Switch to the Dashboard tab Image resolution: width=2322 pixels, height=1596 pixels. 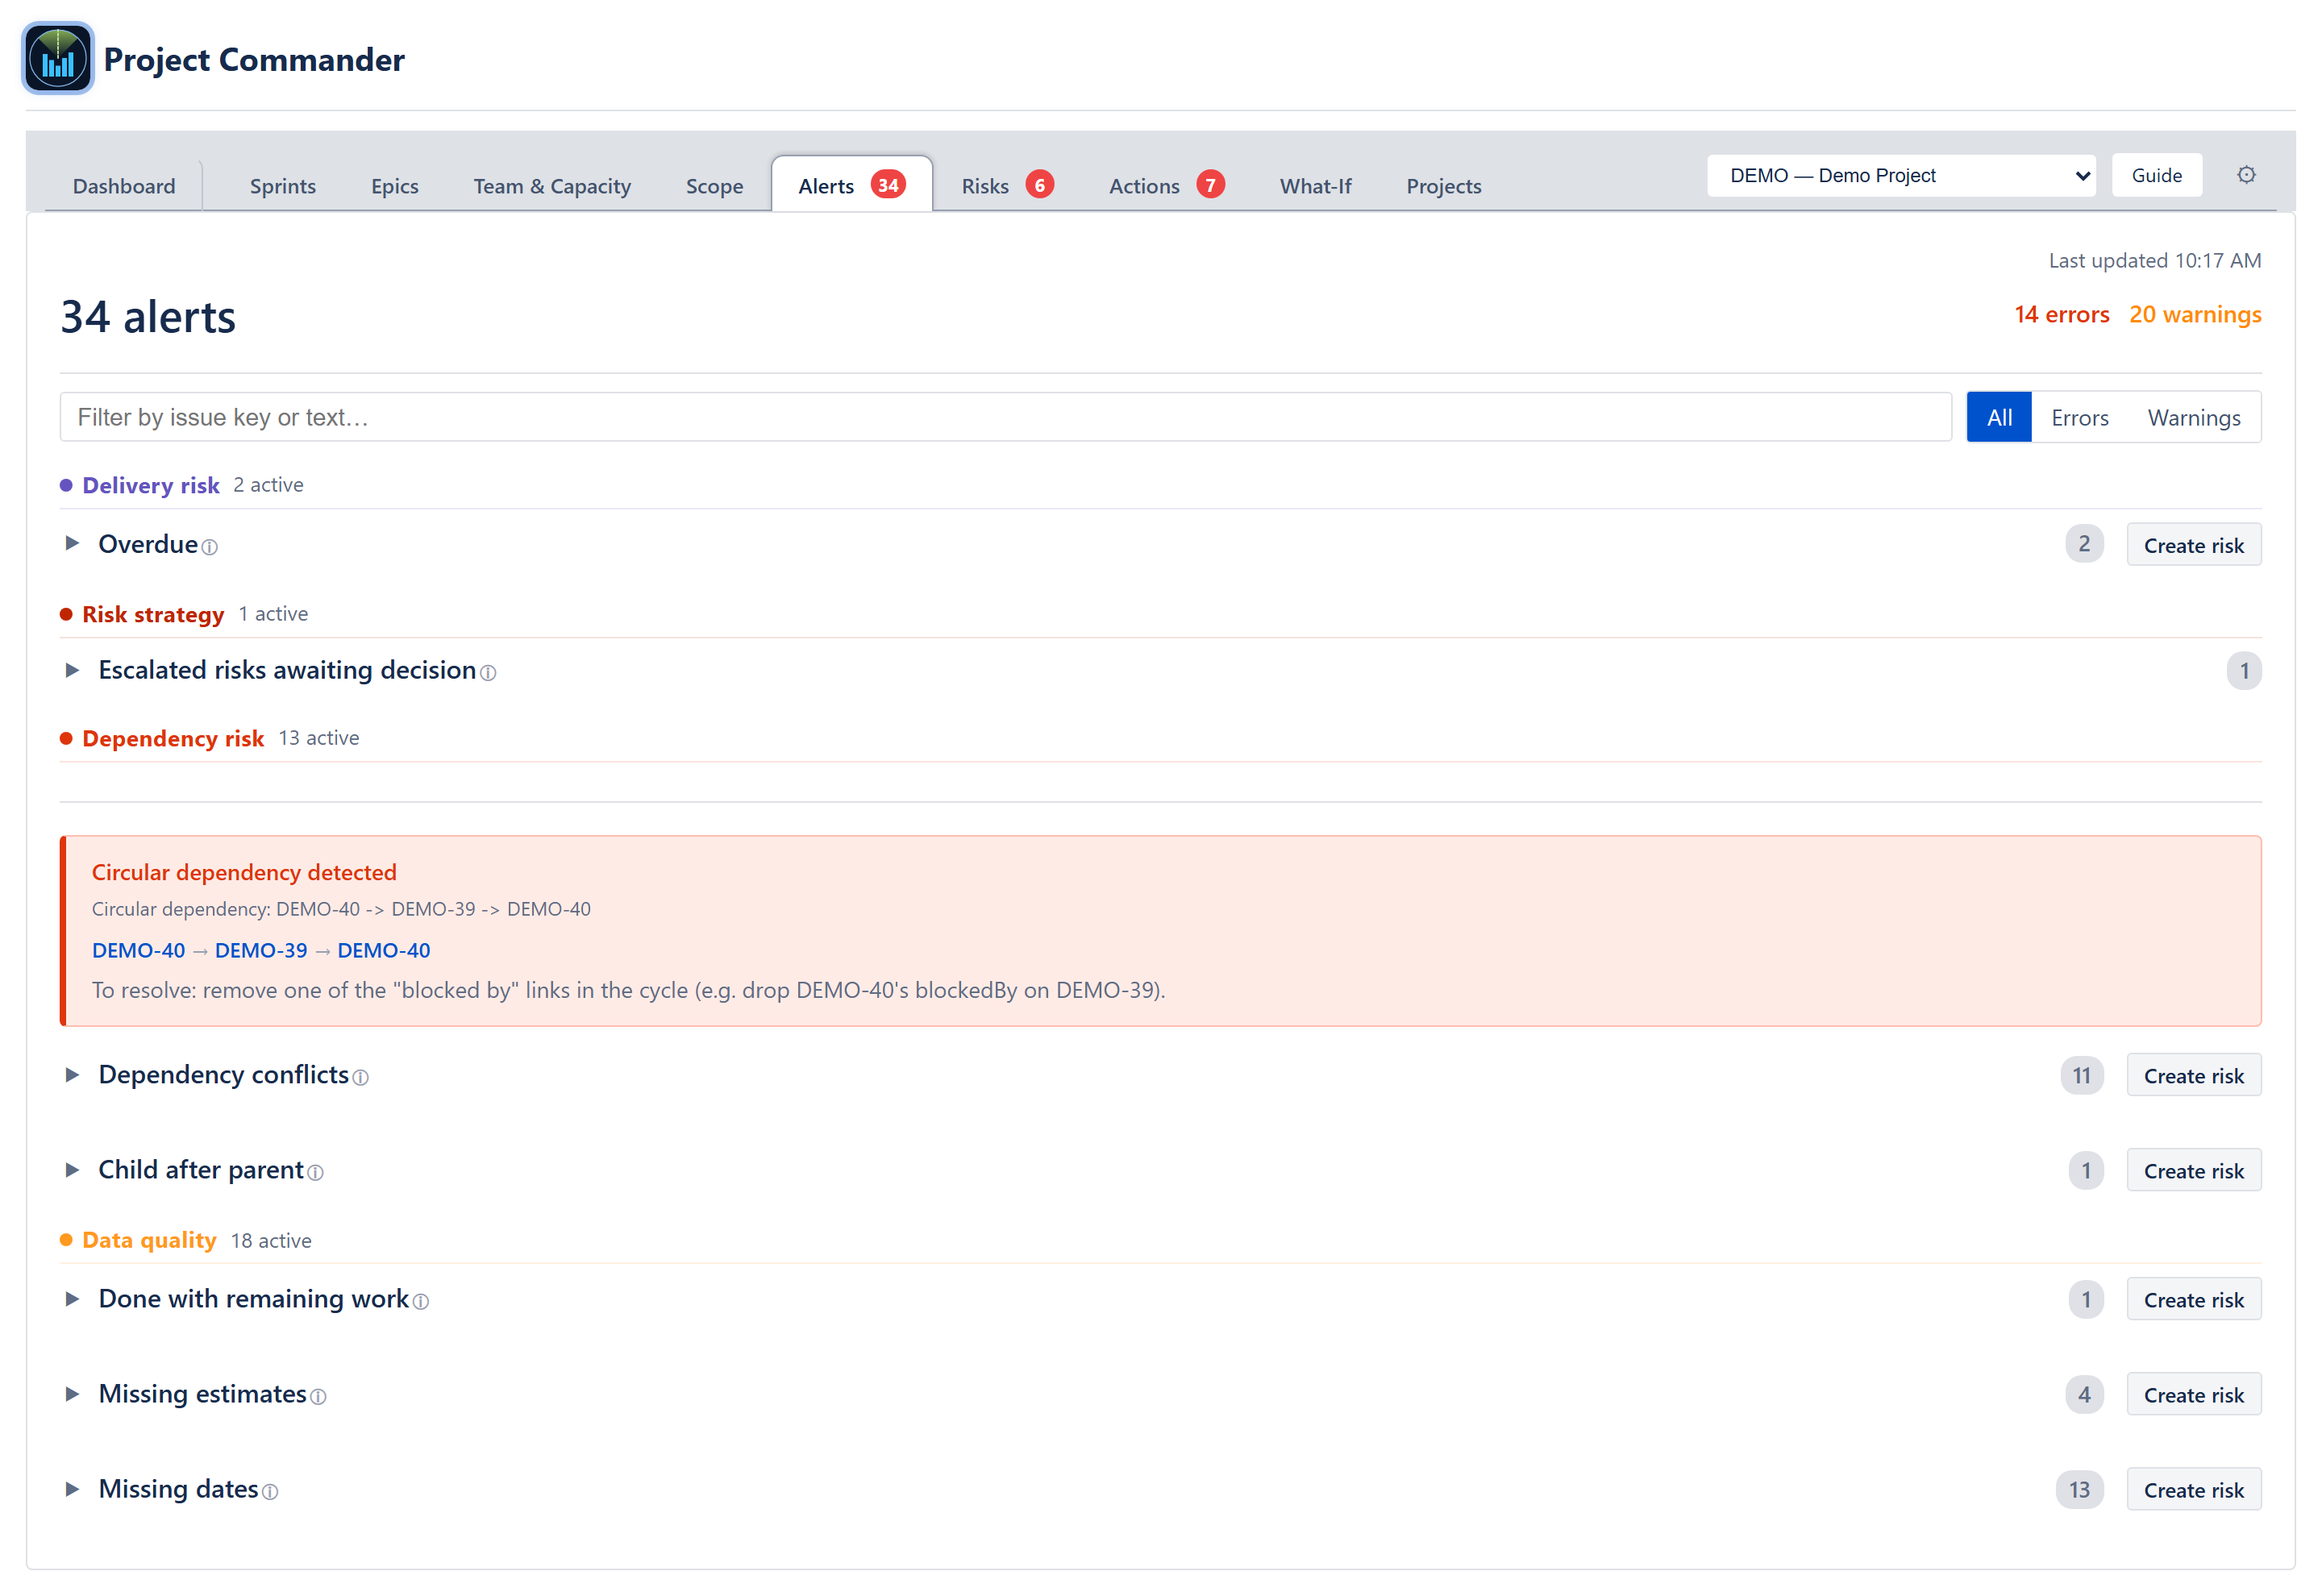click(x=124, y=186)
